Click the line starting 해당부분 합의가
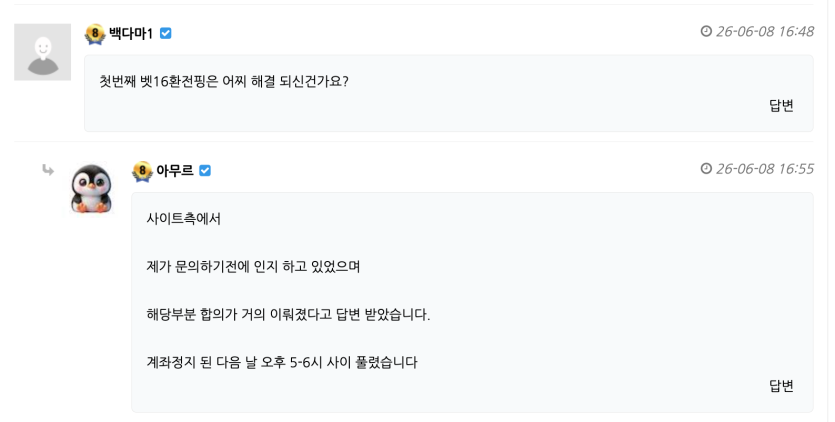This screenshot has height=422, width=835. click(288, 314)
